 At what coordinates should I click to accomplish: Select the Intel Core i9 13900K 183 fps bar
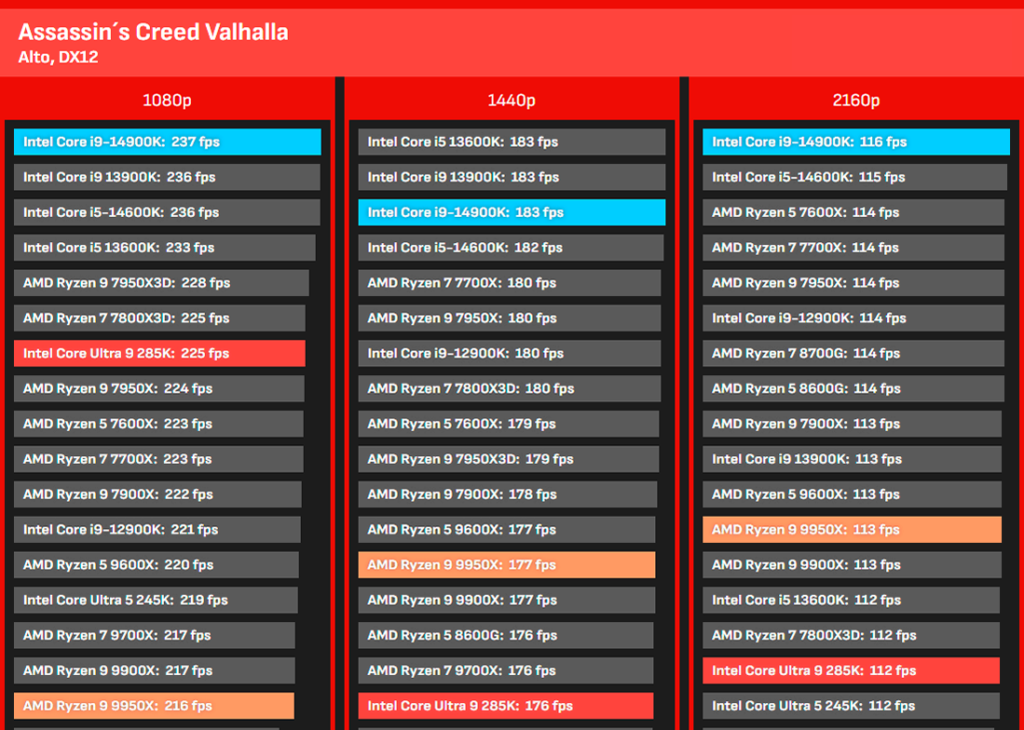point(512,177)
